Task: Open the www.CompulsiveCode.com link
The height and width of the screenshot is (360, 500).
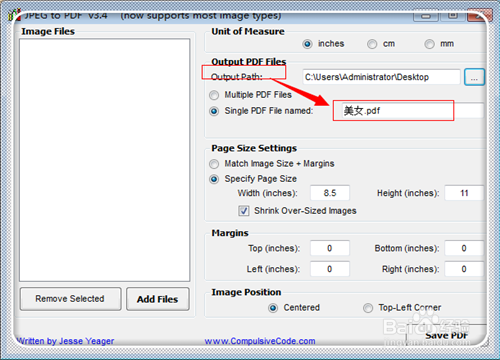Action: 260,341
